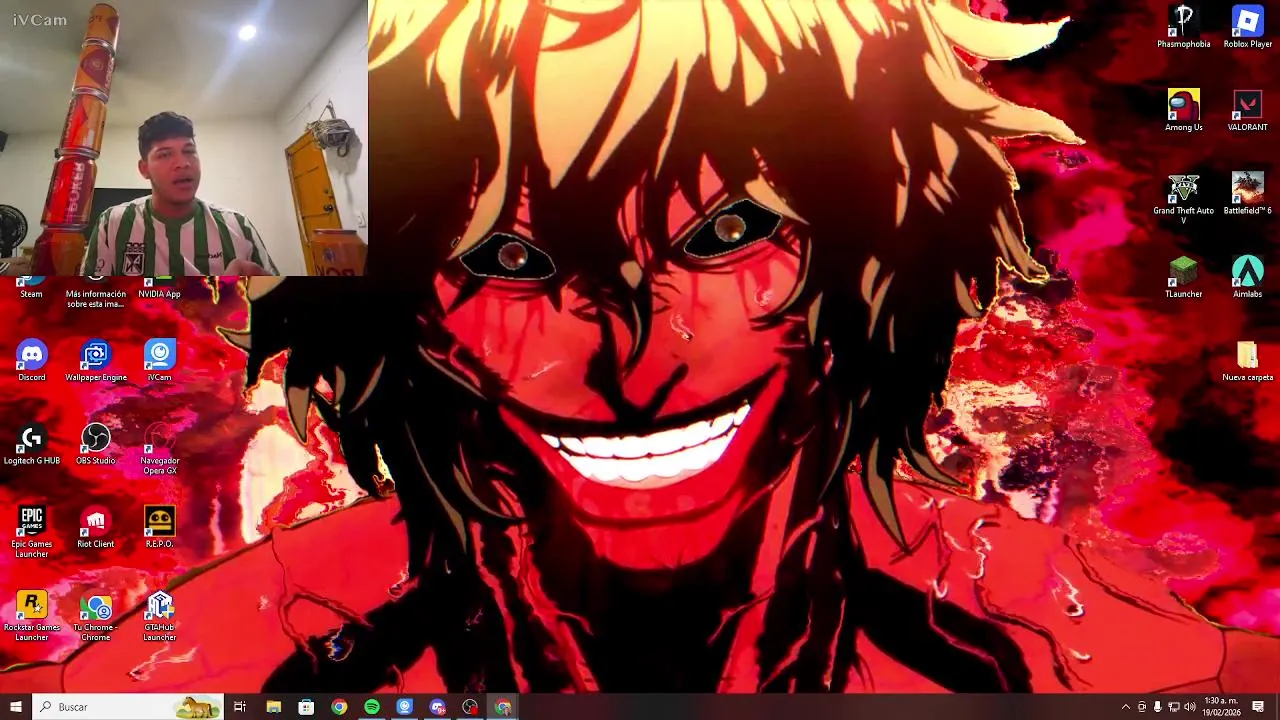Click the iVCam webcam feed overlay
The width and height of the screenshot is (1280, 720).
click(x=184, y=138)
